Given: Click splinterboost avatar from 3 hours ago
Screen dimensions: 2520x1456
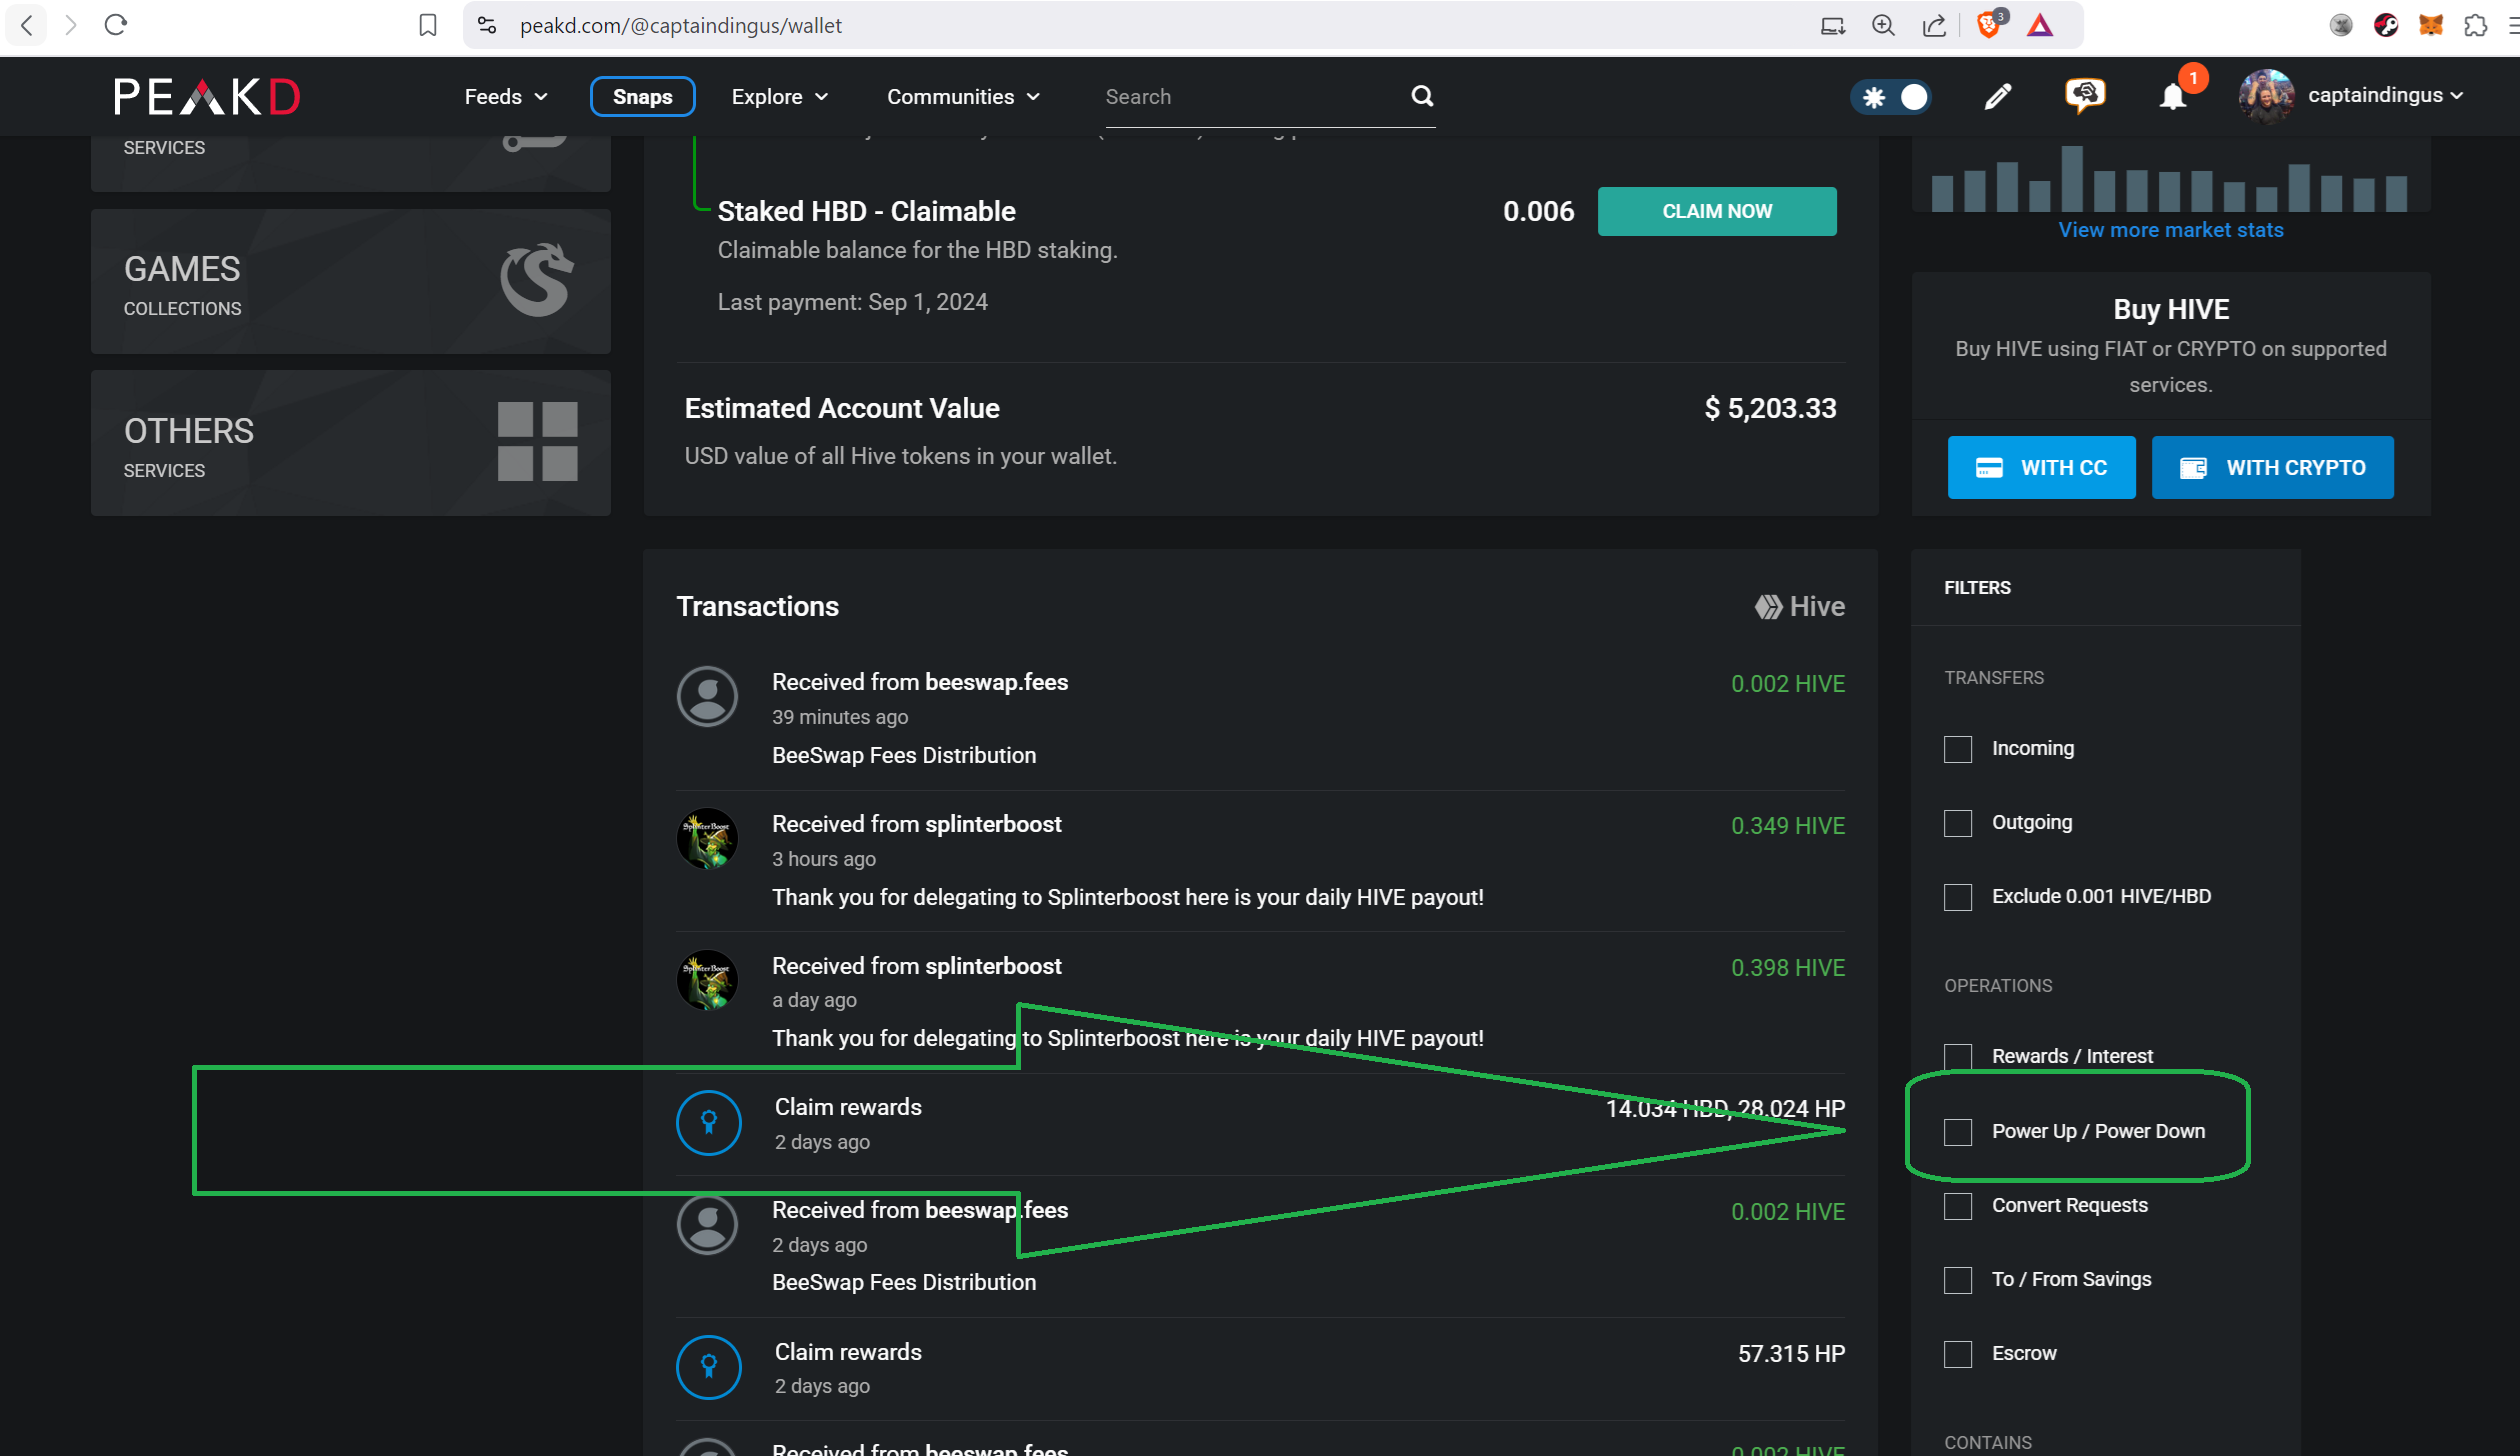Looking at the screenshot, I should tap(708, 838).
